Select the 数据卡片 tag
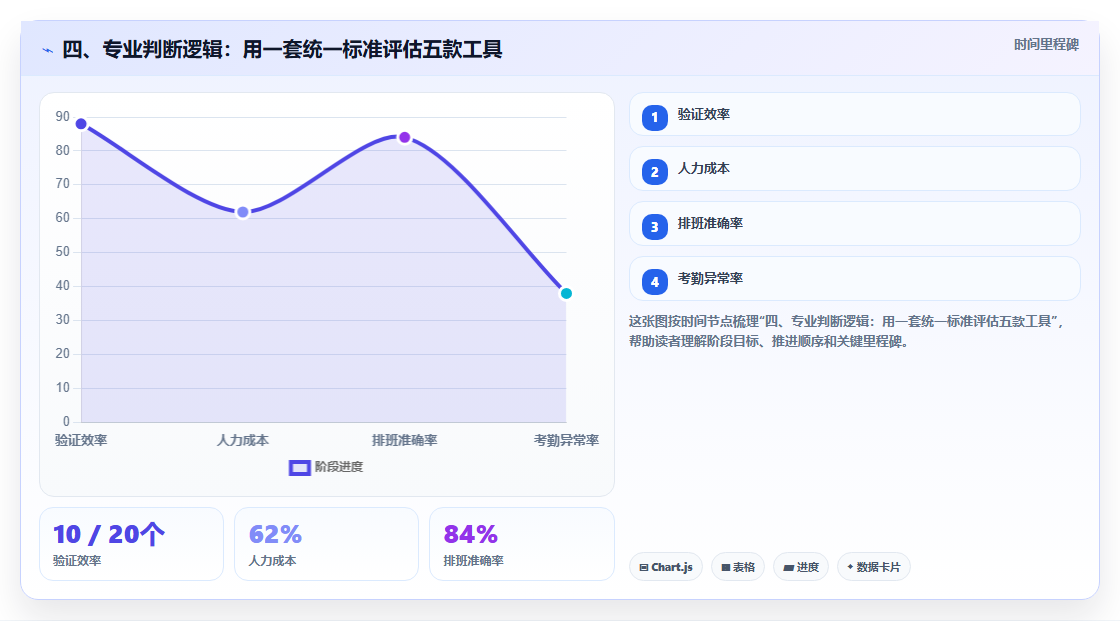The height and width of the screenshot is (621, 1120). (x=874, y=567)
